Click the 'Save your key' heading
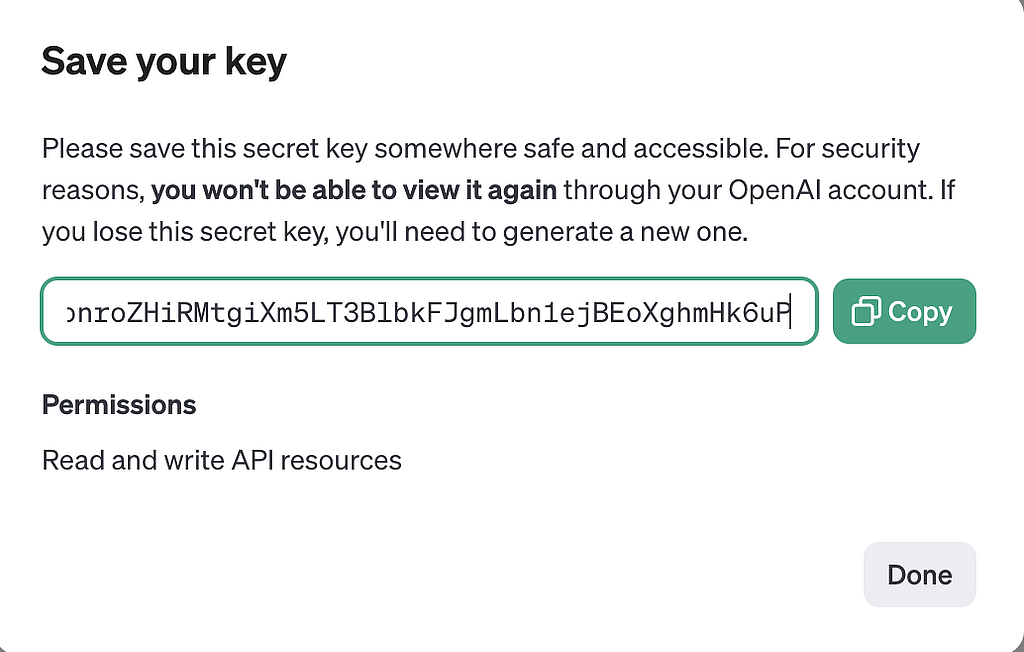1024x652 pixels. coord(163,61)
